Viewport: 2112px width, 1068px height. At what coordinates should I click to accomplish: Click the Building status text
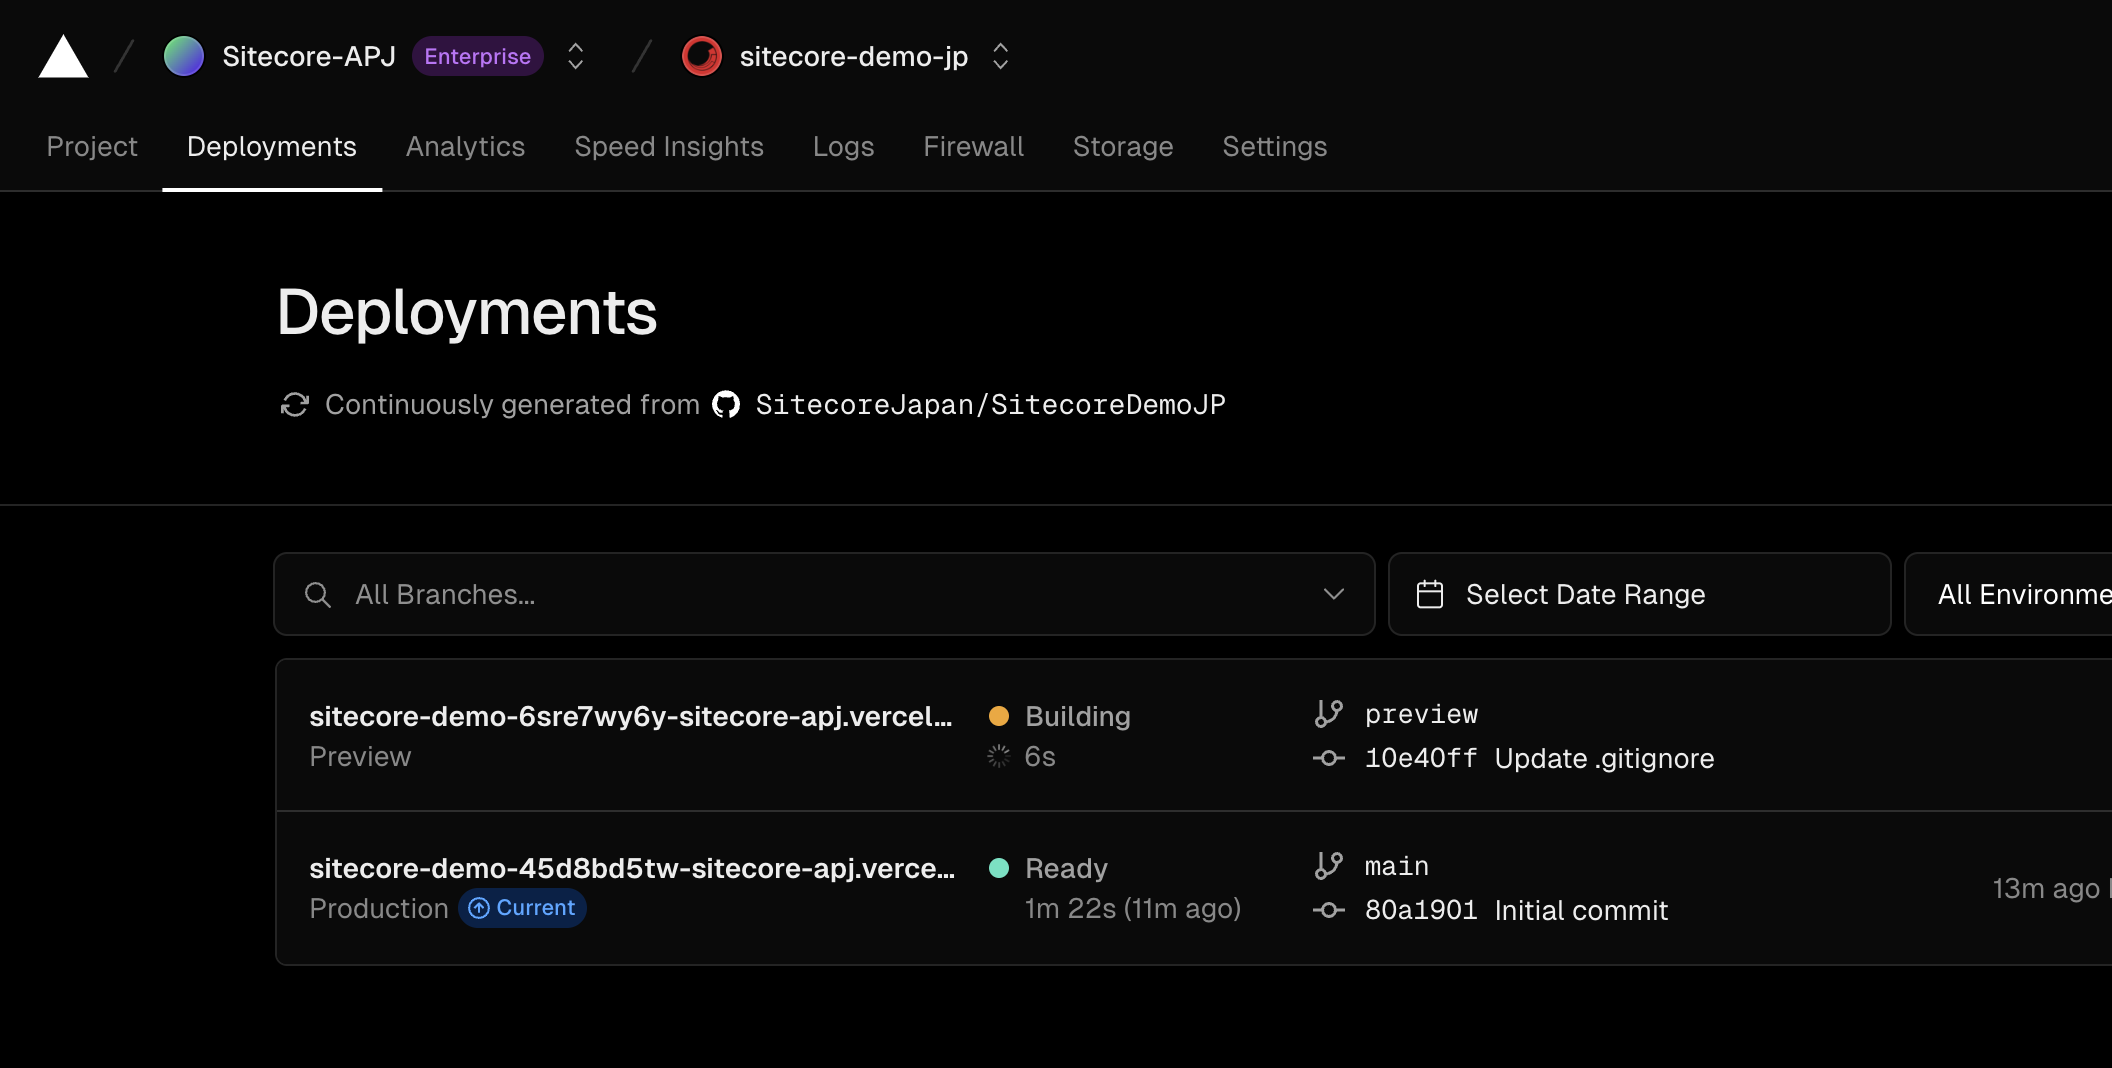point(1078,716)
